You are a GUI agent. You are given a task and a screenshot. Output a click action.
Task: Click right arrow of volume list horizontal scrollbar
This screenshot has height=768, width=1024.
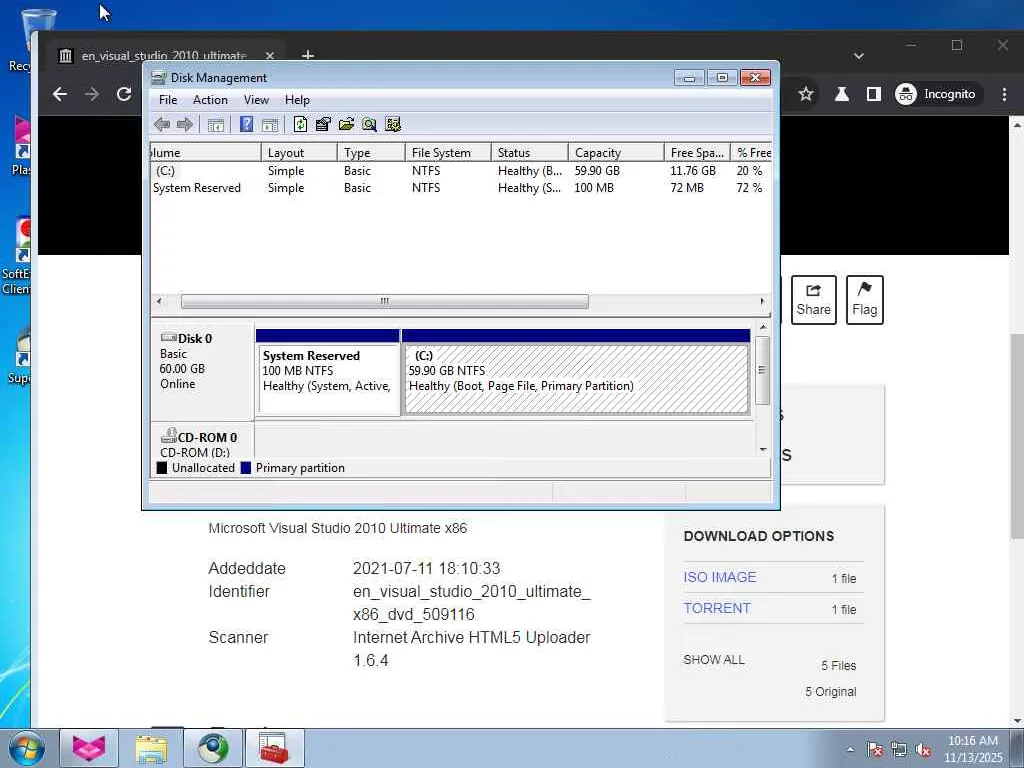click(762, 301)
